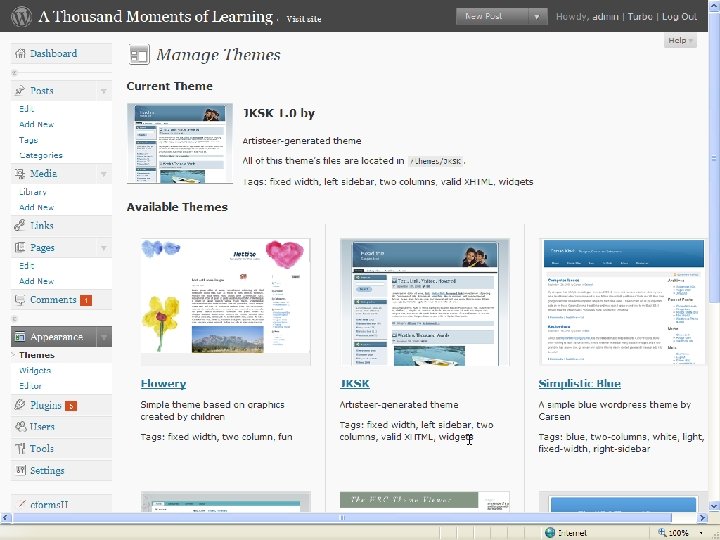
Task: Click the WordPress logo icon
Action: click(21, 16)
